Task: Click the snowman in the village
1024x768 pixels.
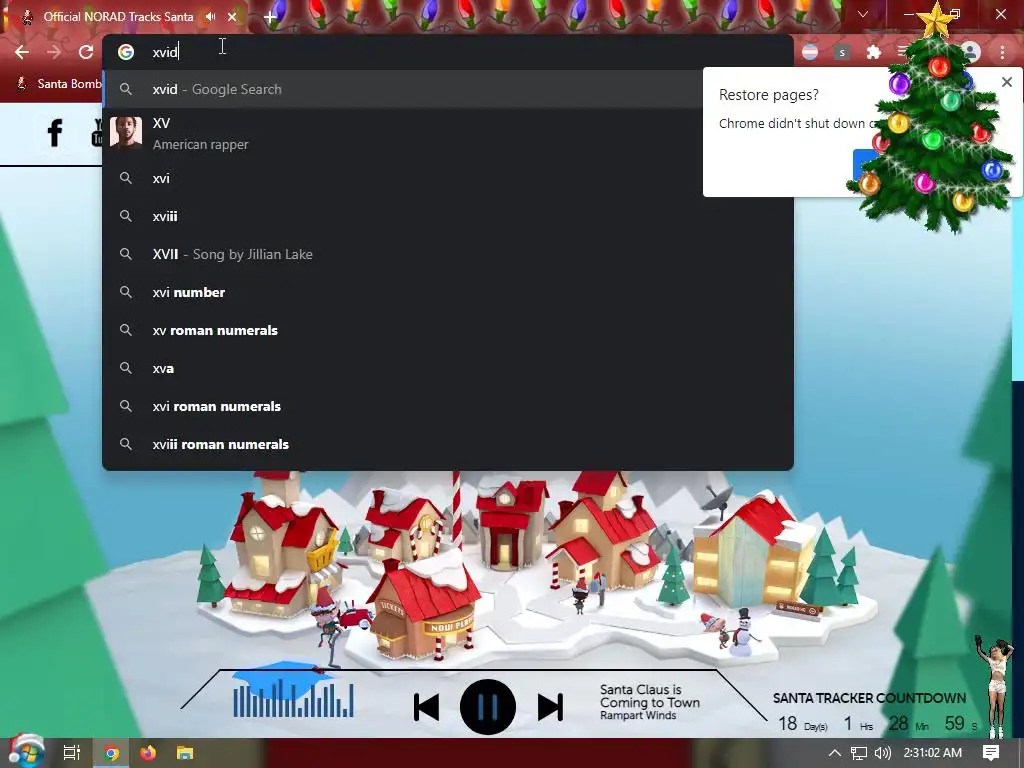Action: pyautogui.click(x=743, y=632)
